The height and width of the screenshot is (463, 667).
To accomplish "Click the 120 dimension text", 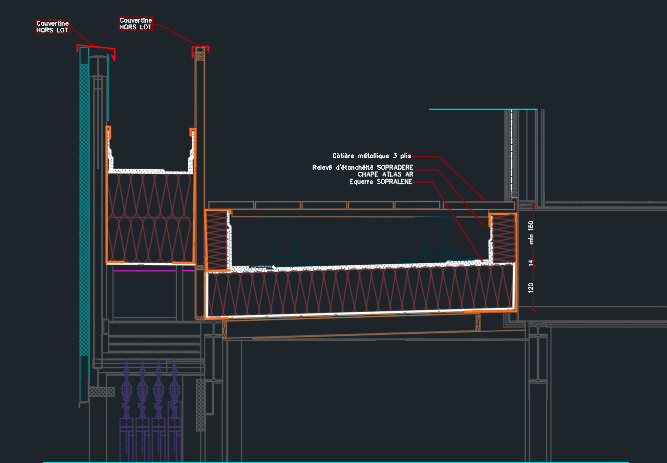I will (531, 288).
